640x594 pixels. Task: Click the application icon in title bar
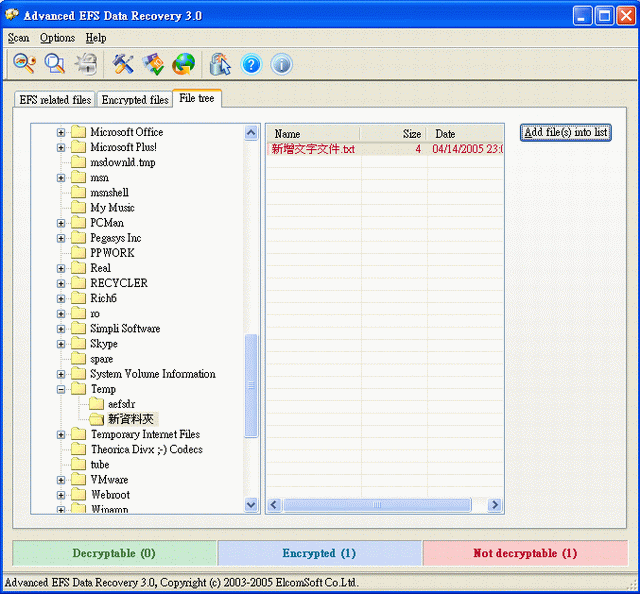point(12,15)
